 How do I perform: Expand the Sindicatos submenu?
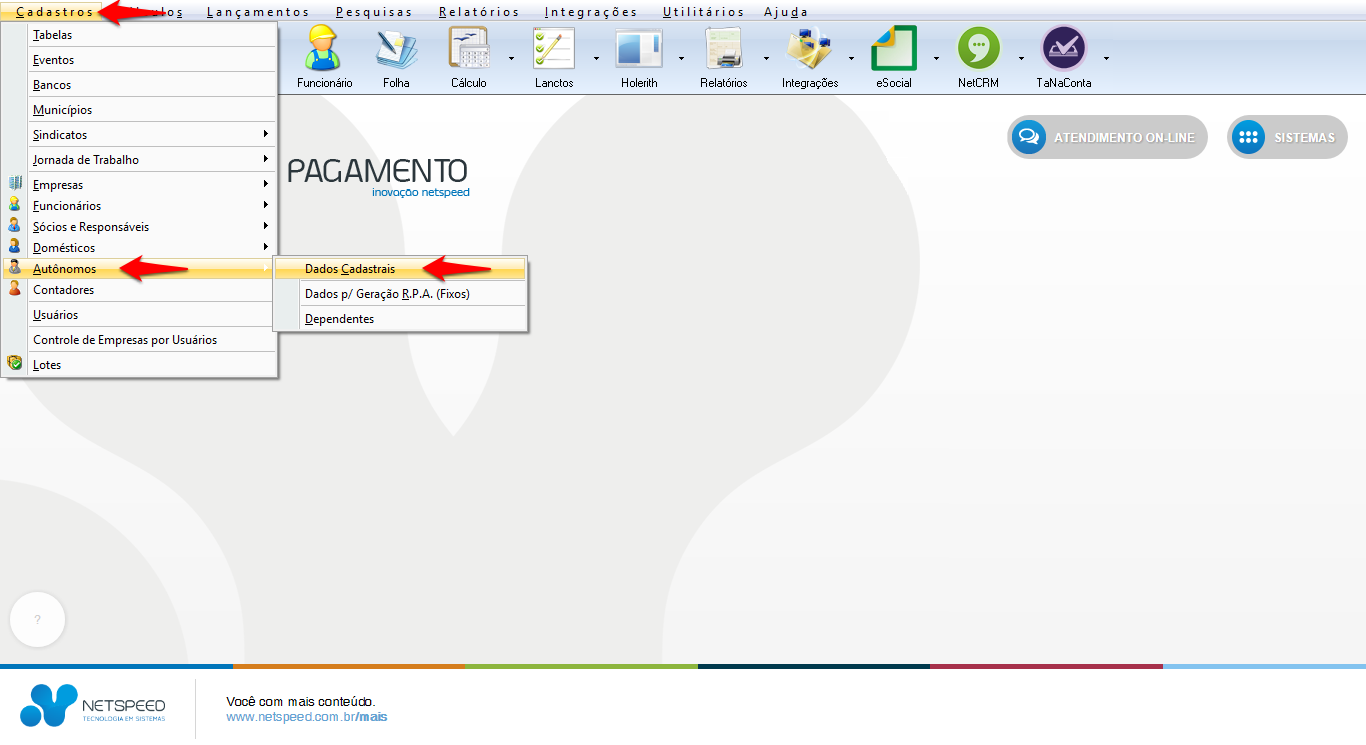pos(150,135)
